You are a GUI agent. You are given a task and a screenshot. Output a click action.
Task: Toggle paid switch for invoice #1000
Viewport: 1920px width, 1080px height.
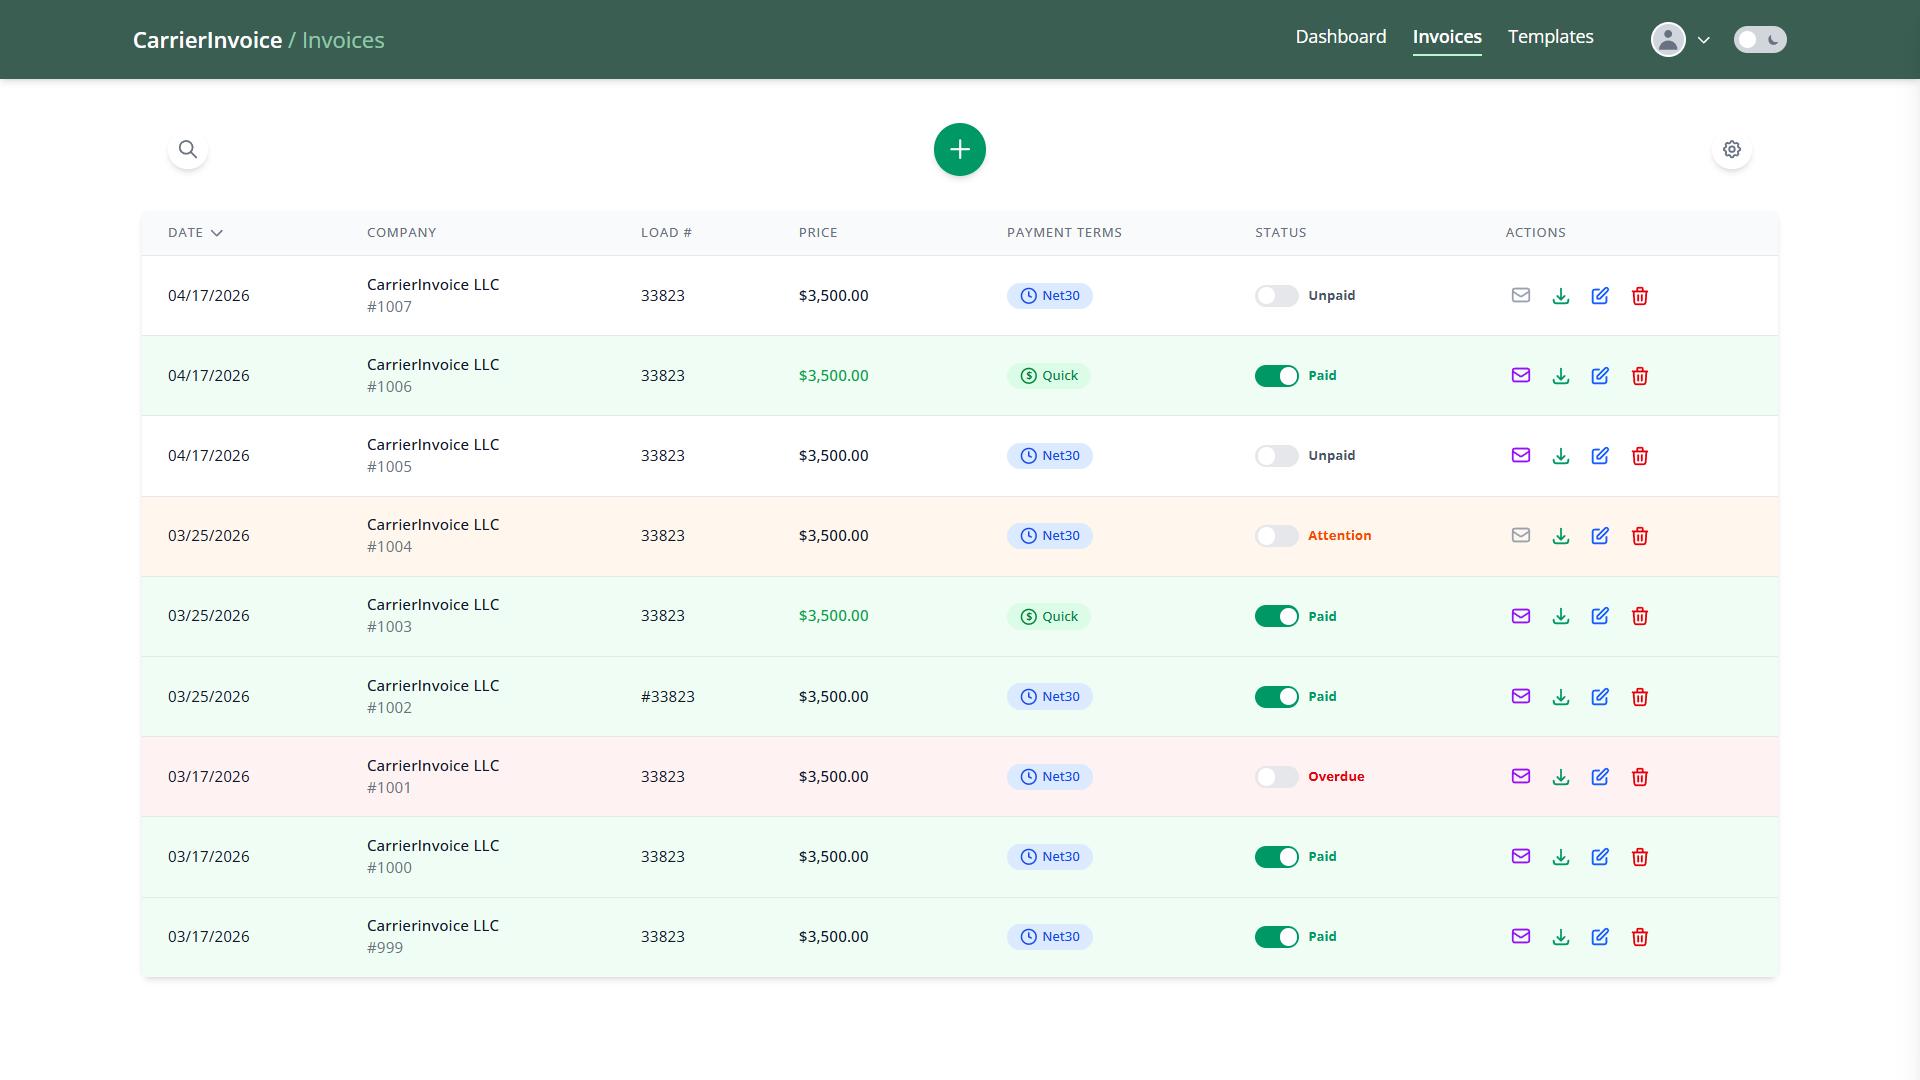pyautogui.click(x=1277, y=857)
